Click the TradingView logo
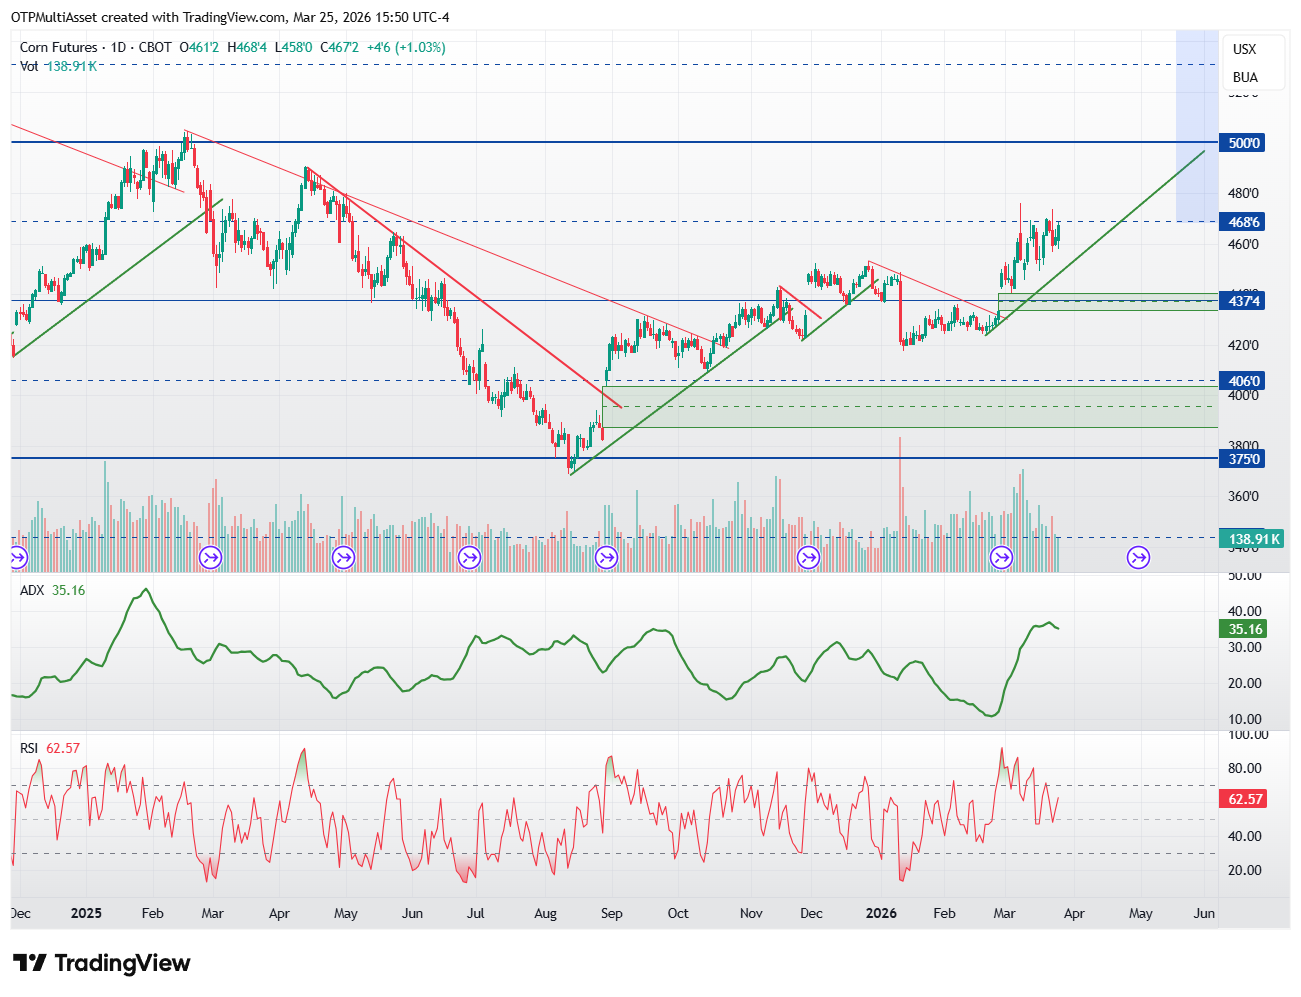 pos(102,963)
